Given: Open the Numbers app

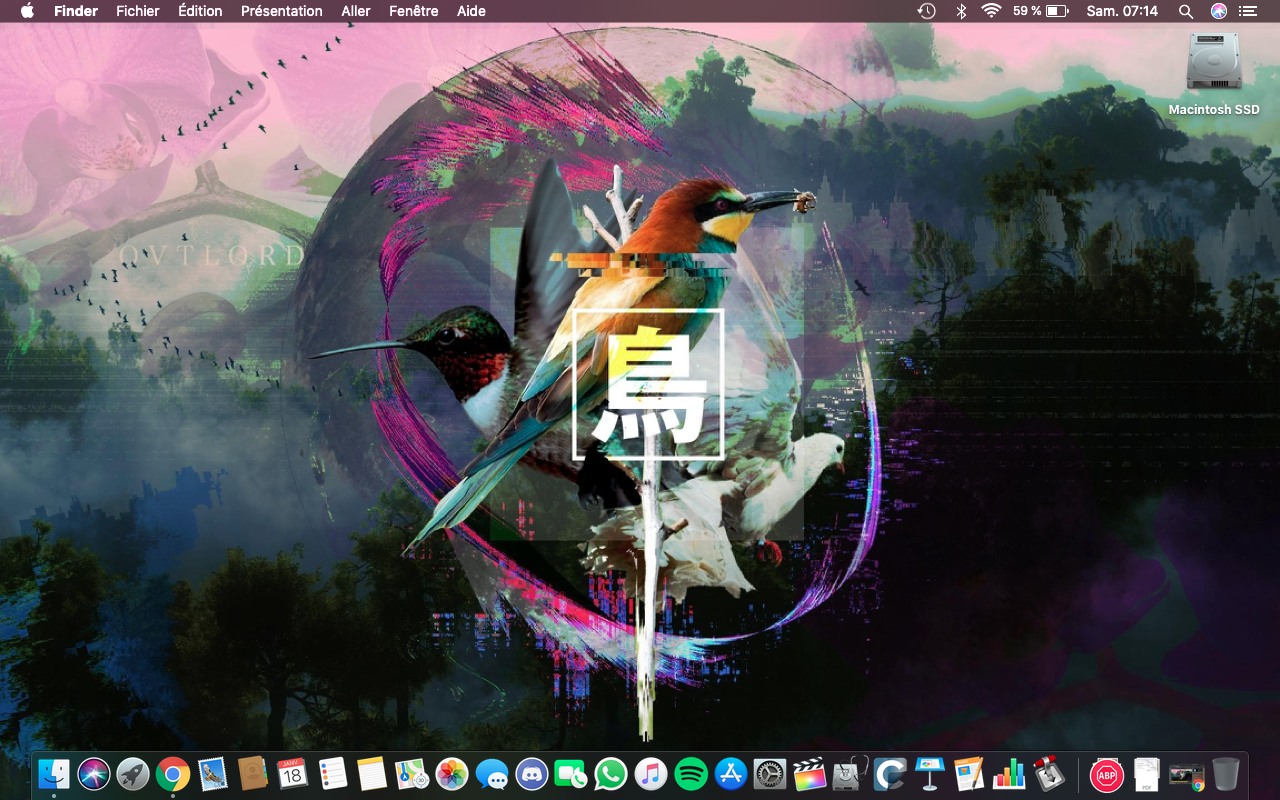Looking at the screenshot, I should 1010,773.
